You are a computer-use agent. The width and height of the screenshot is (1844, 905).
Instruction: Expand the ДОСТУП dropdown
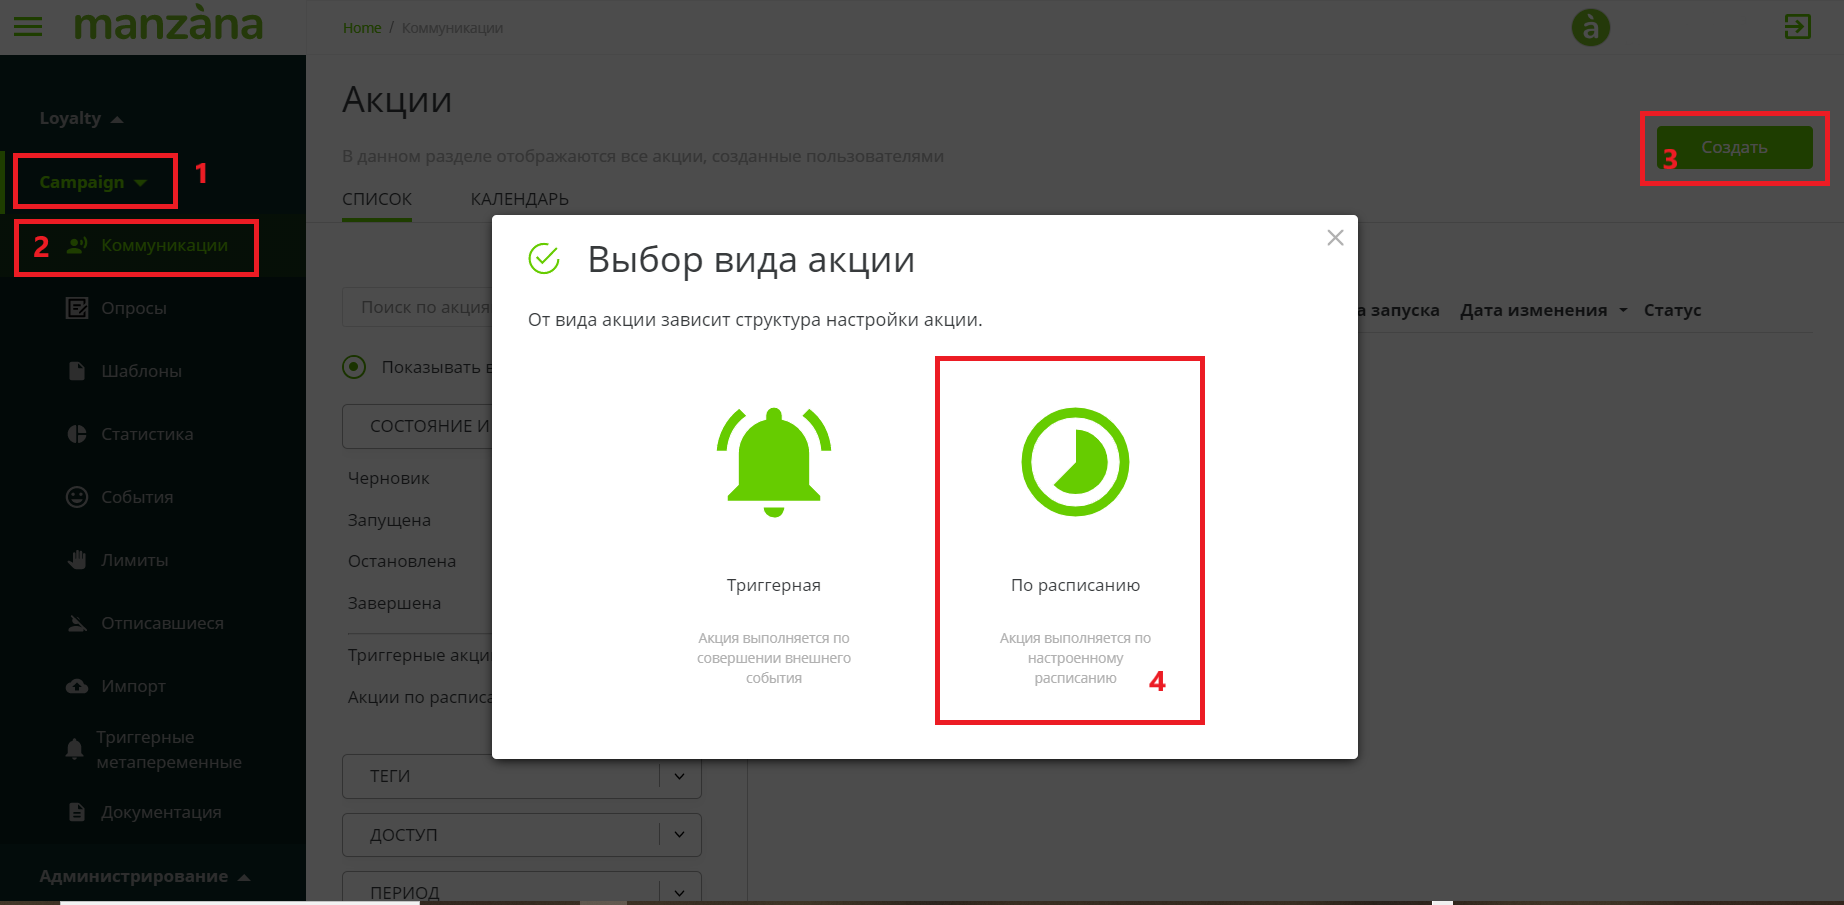(x=679, y=835)
